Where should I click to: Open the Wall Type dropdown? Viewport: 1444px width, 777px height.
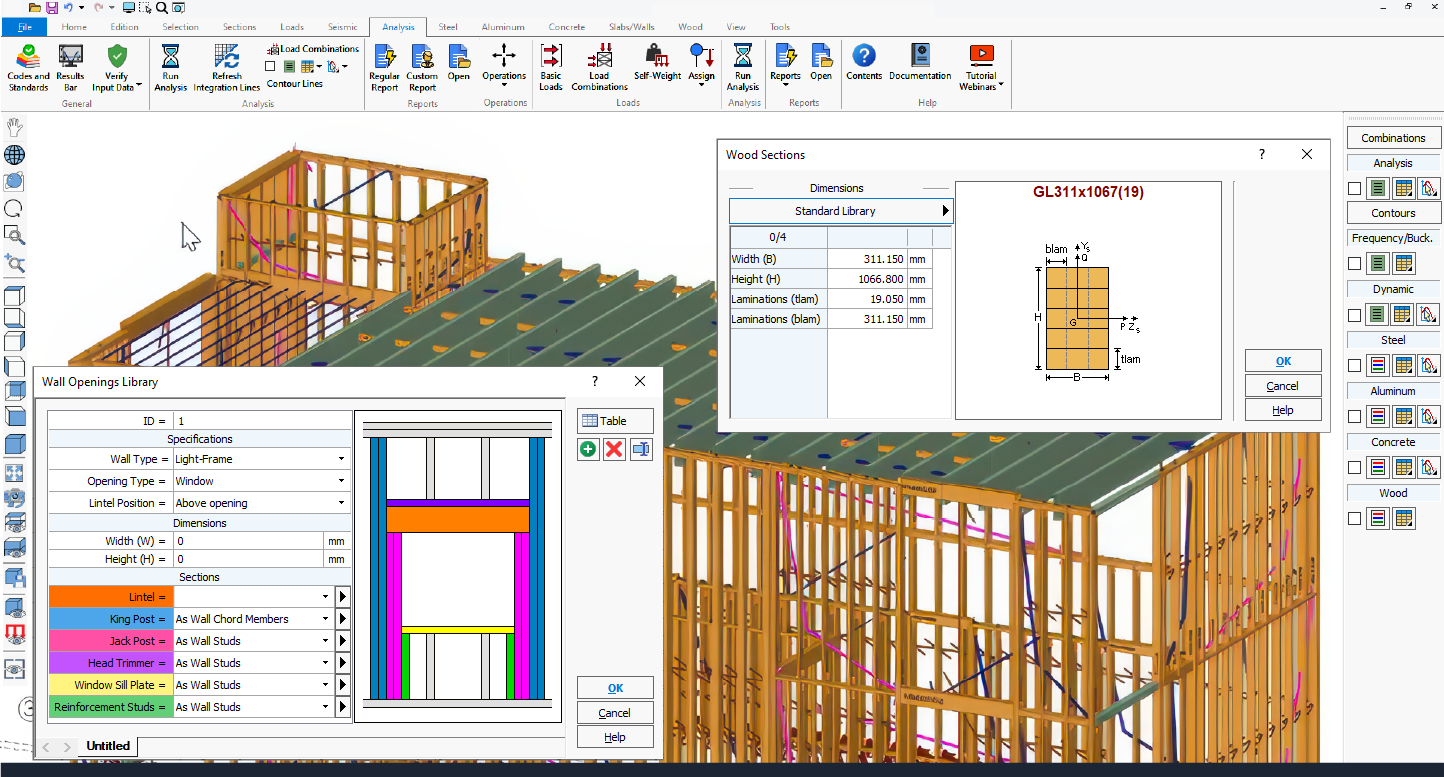[262, 459]
